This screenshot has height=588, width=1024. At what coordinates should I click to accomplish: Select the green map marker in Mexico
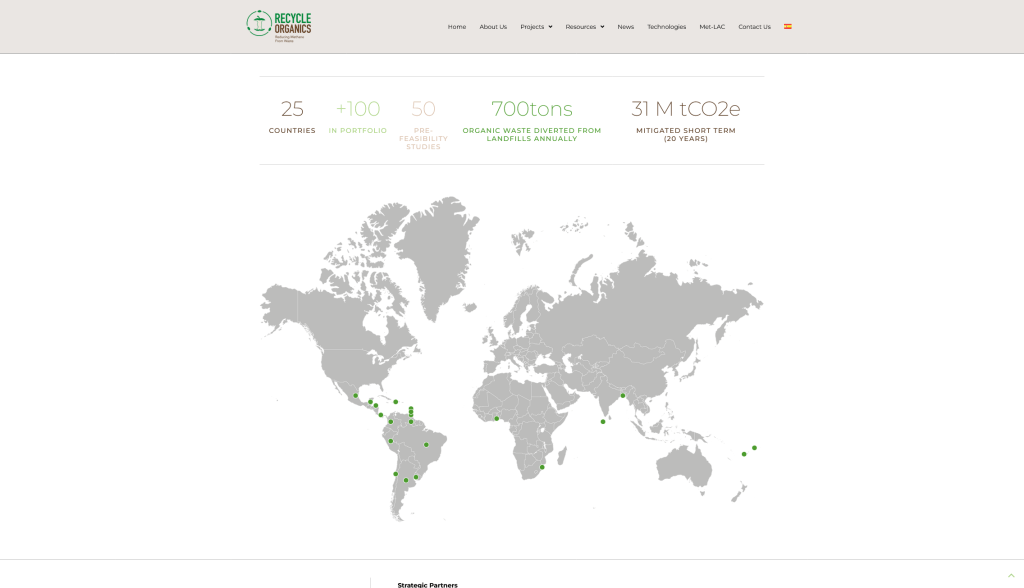click(x=355, y=395)
